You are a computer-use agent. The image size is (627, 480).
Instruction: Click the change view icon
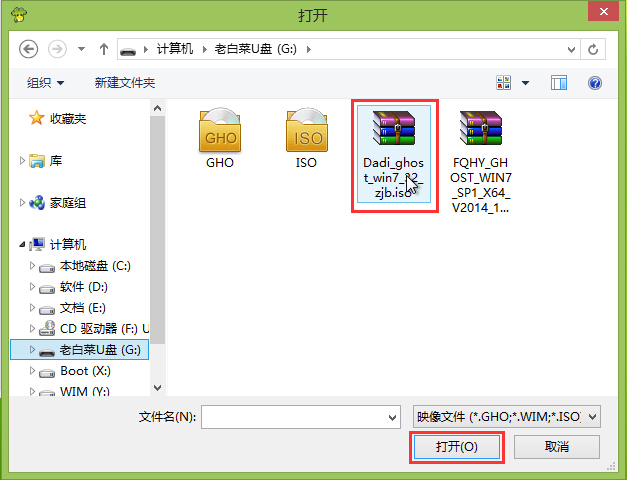[503, 83]
